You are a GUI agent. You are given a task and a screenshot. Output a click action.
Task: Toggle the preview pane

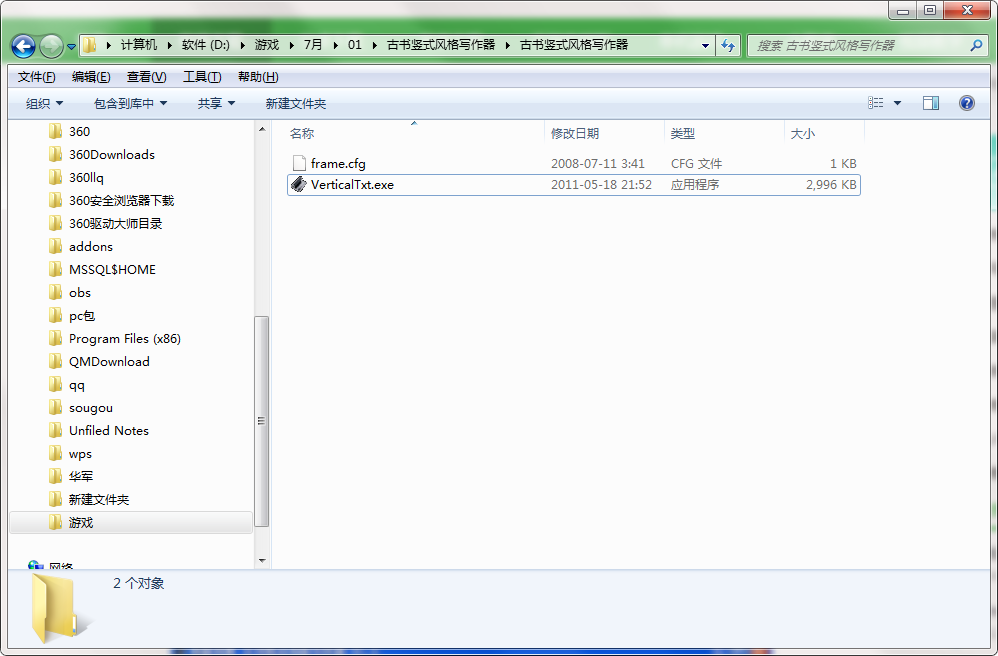pos(931,102)
